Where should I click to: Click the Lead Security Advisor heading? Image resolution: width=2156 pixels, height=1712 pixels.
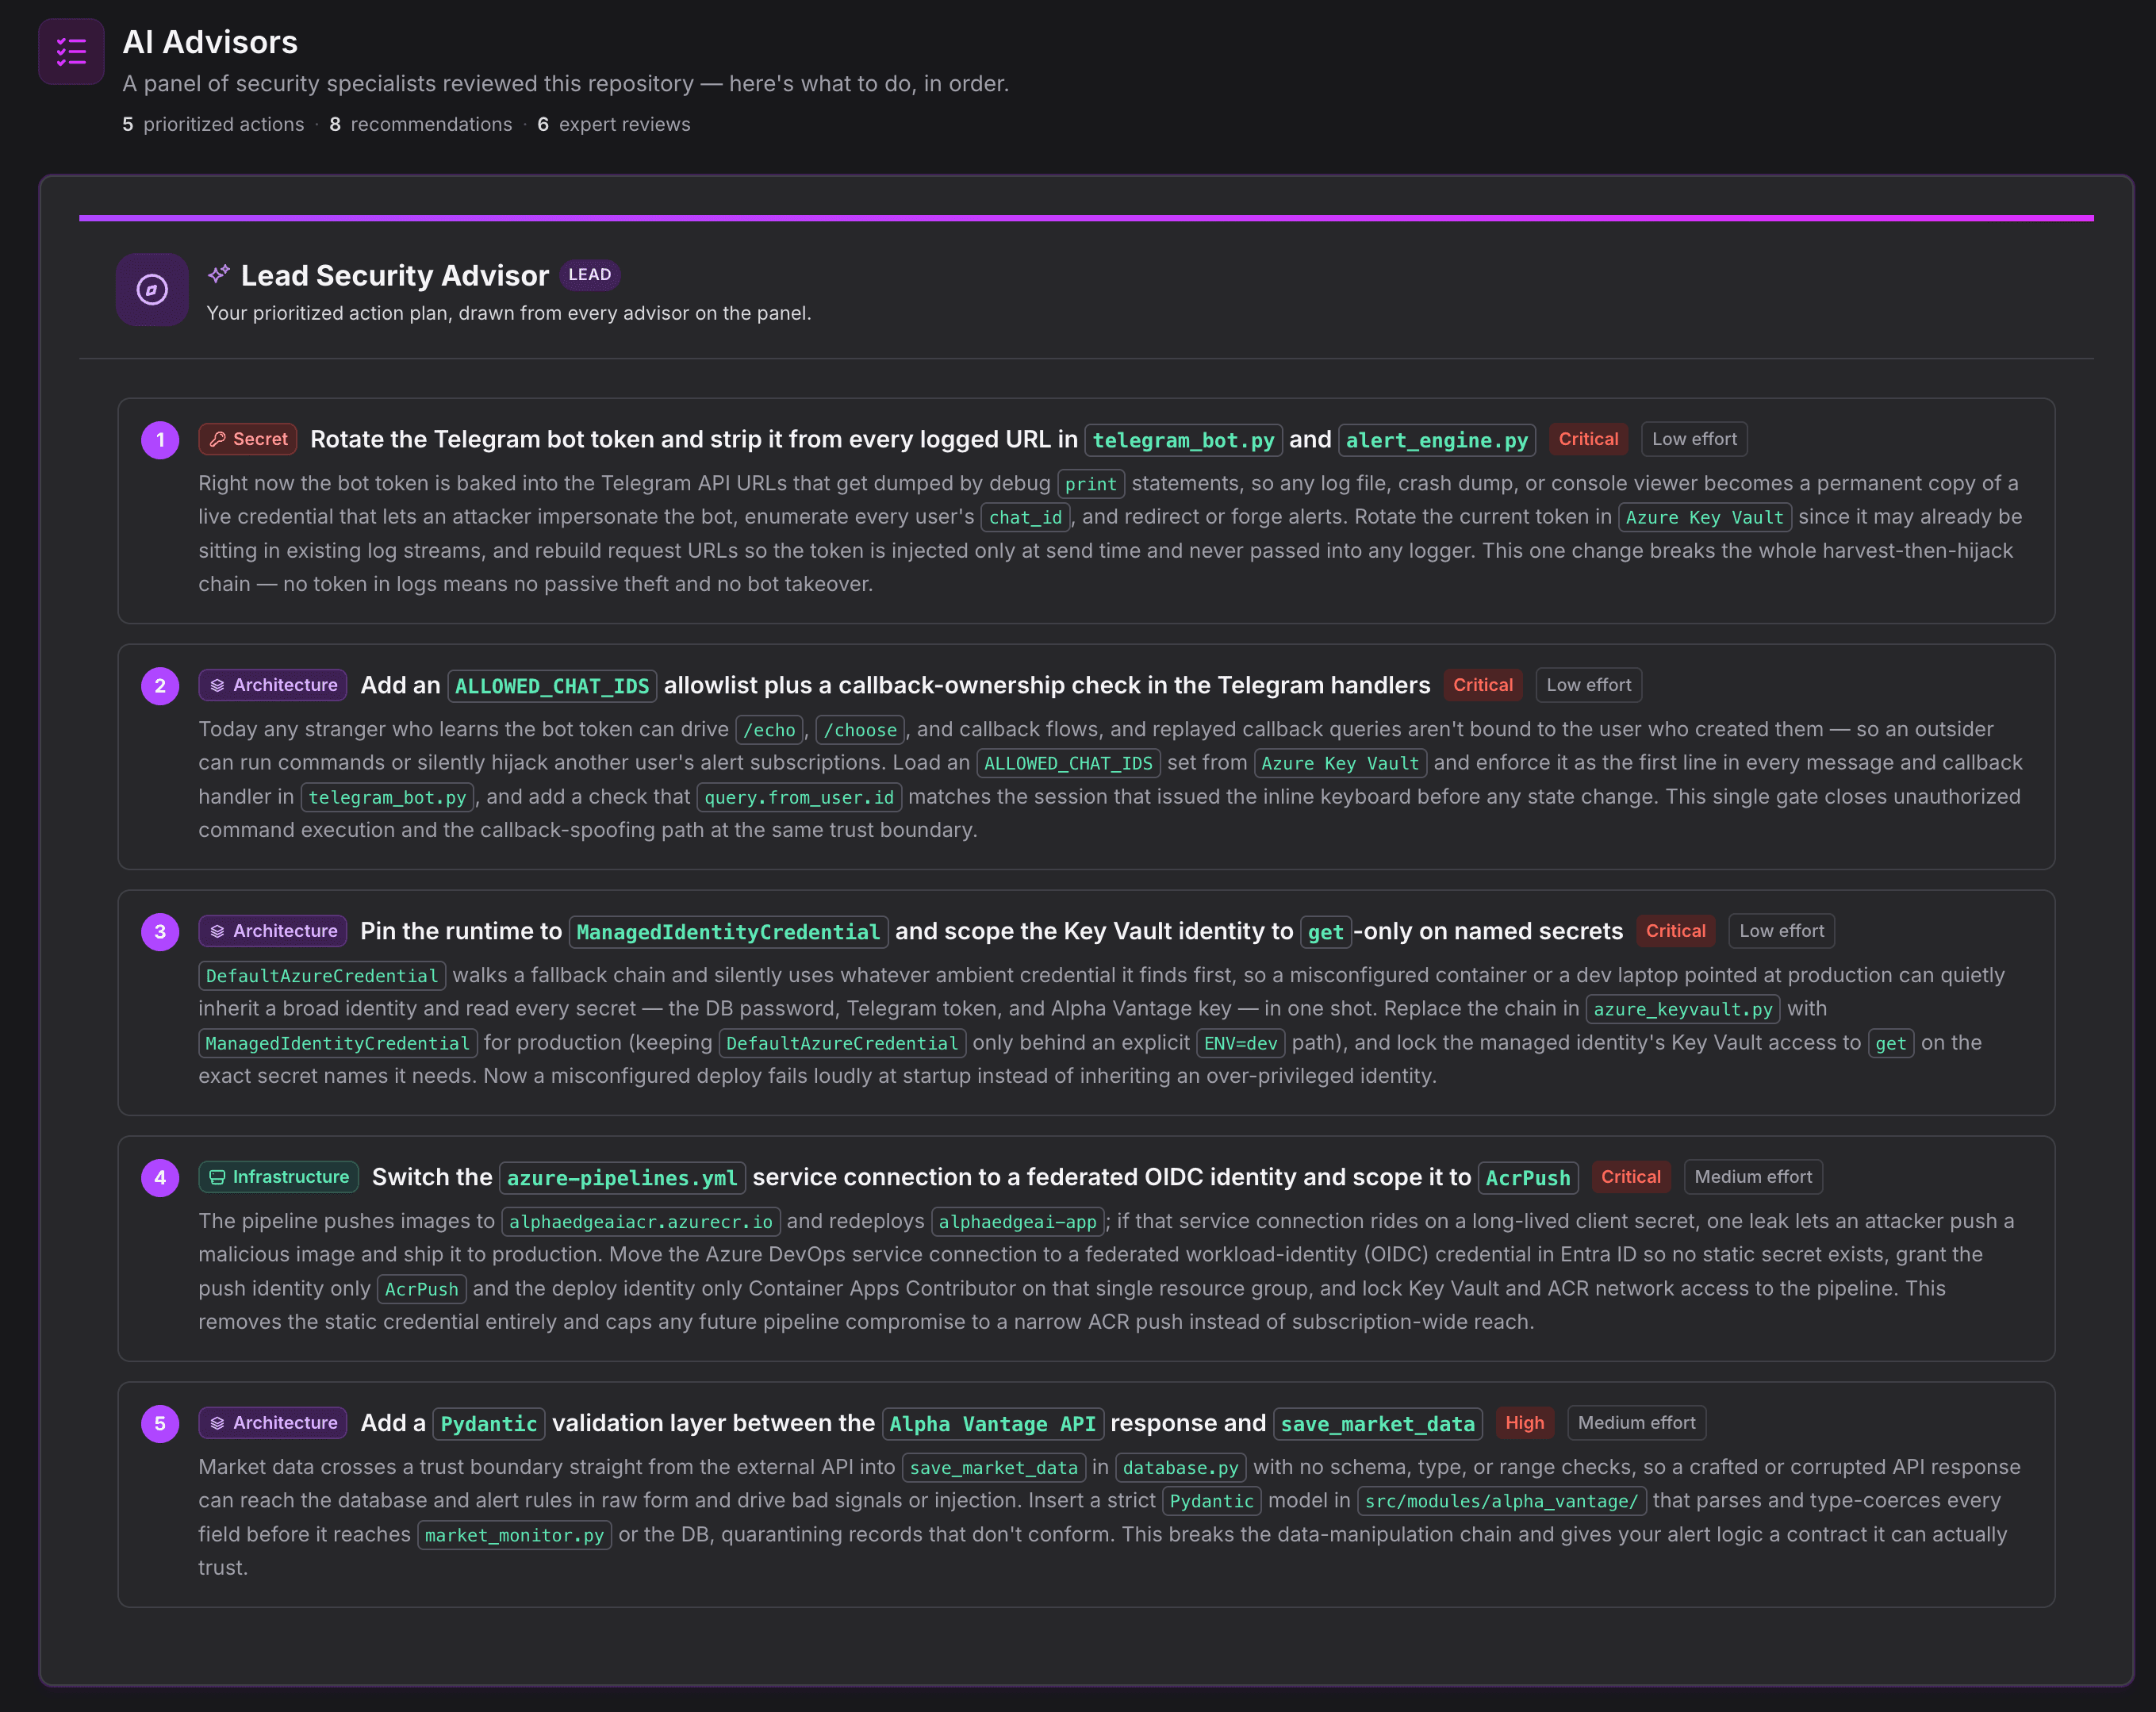tap(395, 275)
